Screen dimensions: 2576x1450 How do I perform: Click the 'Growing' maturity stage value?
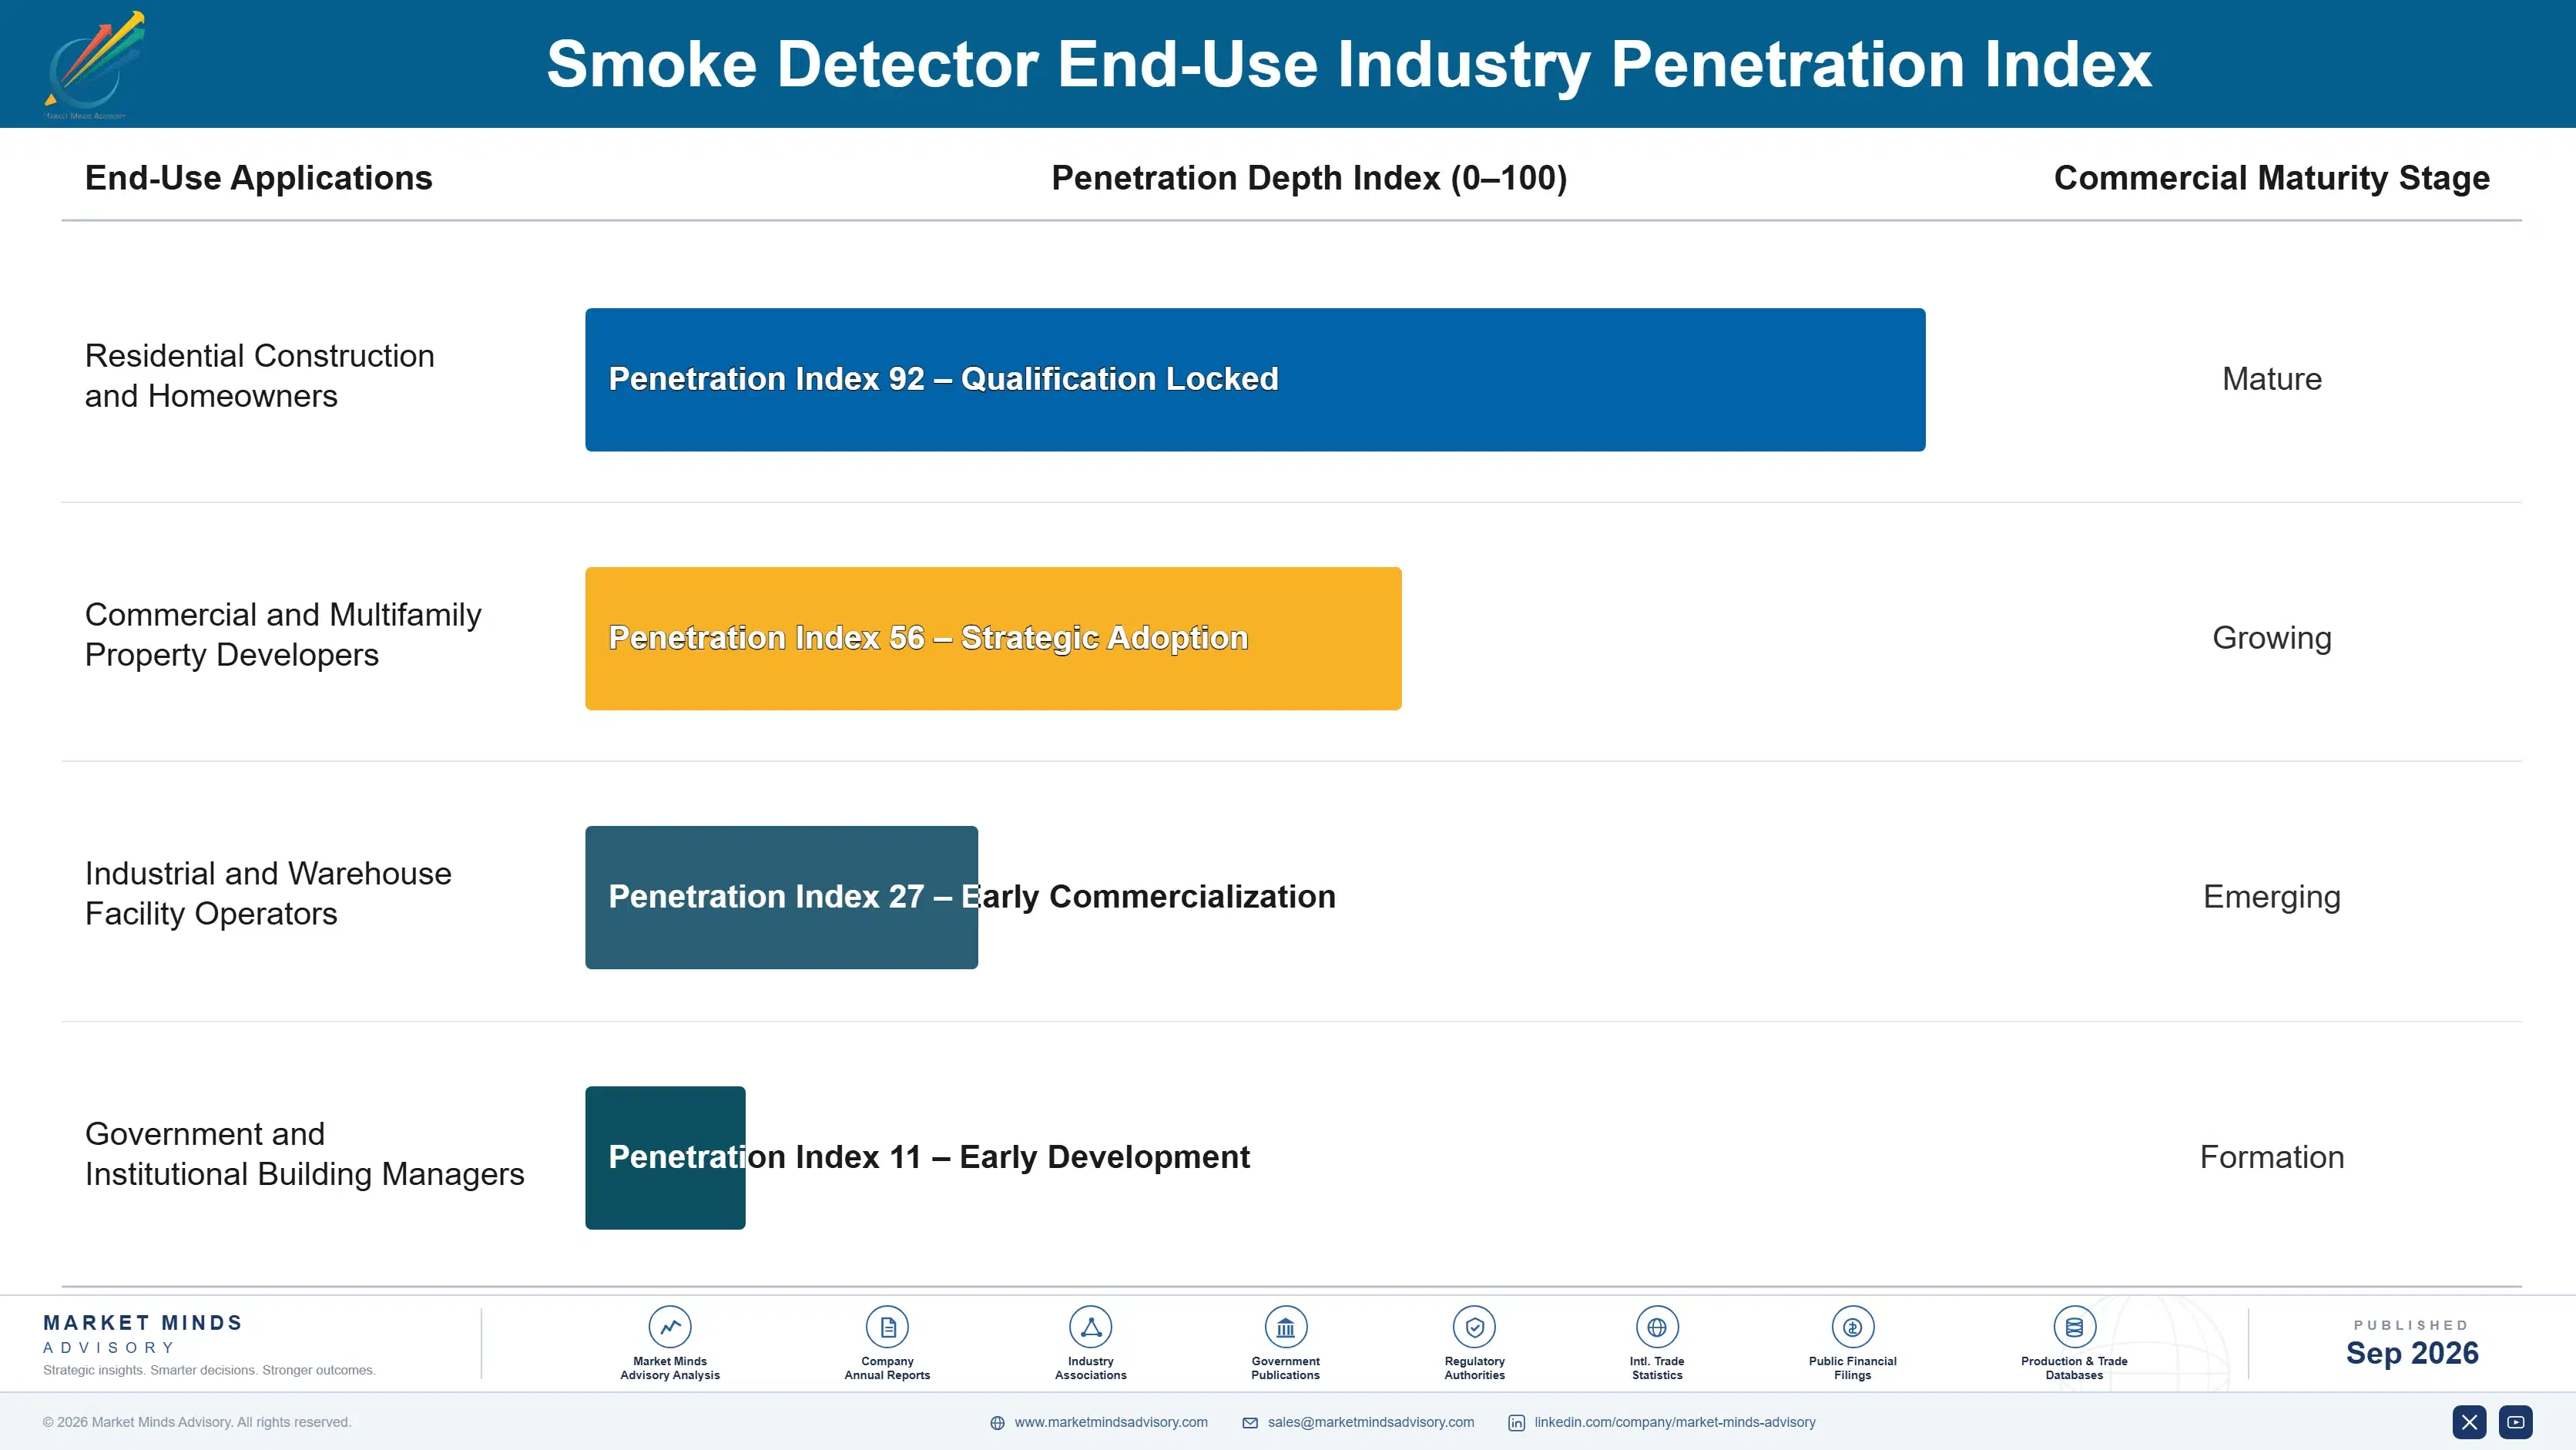tap(2271, 638)
